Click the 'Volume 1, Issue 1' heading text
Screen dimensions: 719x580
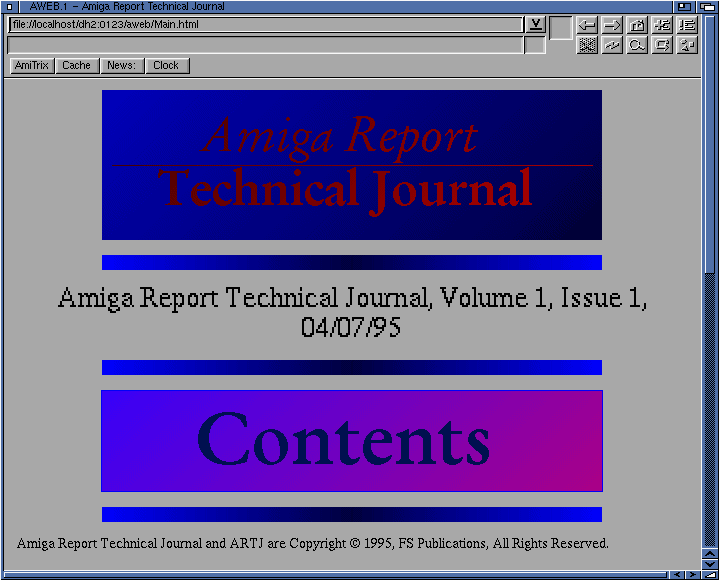[x=543, y=298]
